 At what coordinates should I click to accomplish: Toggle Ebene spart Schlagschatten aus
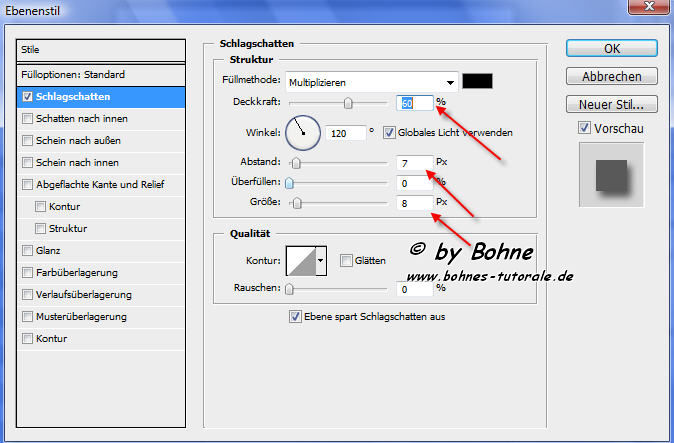pyautogui.click(x=294, y=316)
